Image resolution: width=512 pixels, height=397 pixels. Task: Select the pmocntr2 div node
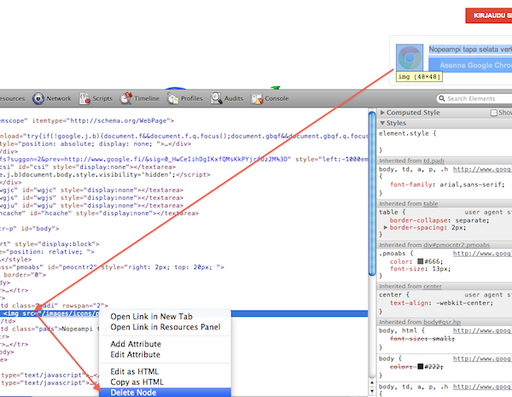112,267
